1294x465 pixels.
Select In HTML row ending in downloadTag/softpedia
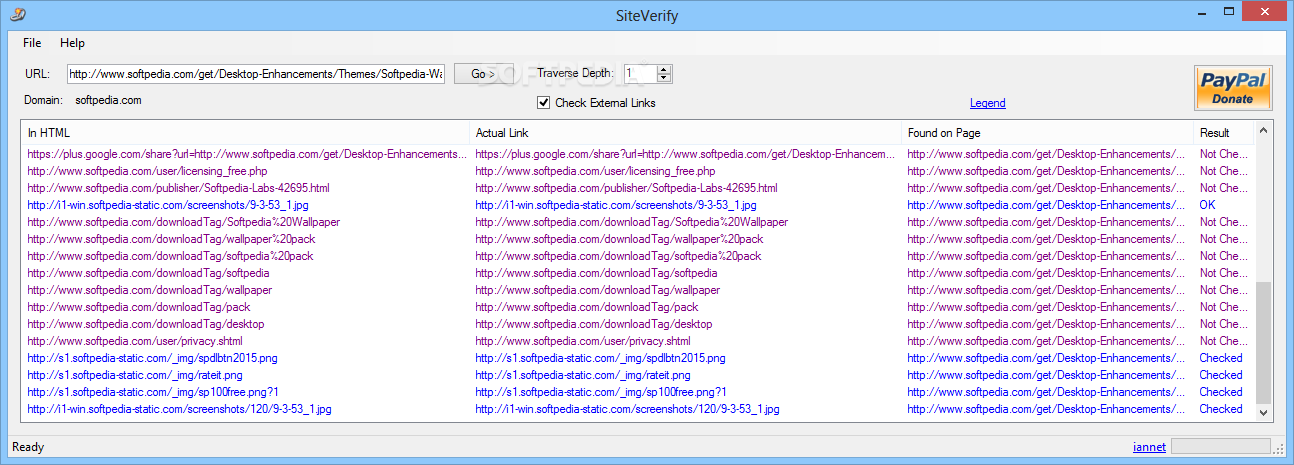[x=148, y=273]
